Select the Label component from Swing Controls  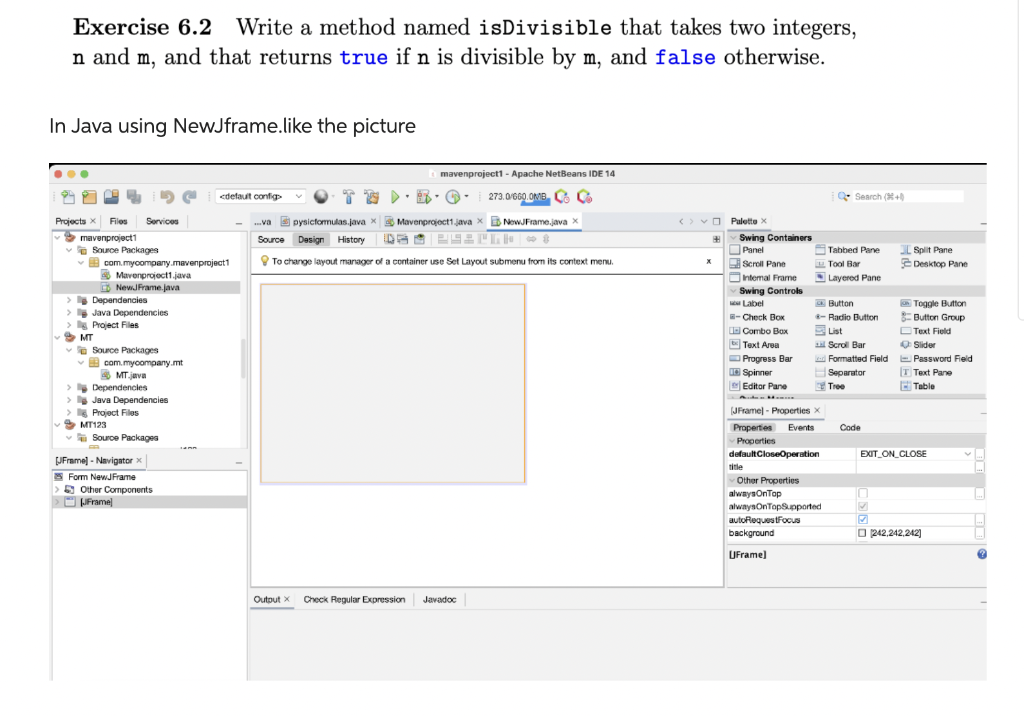coord(753,303)
